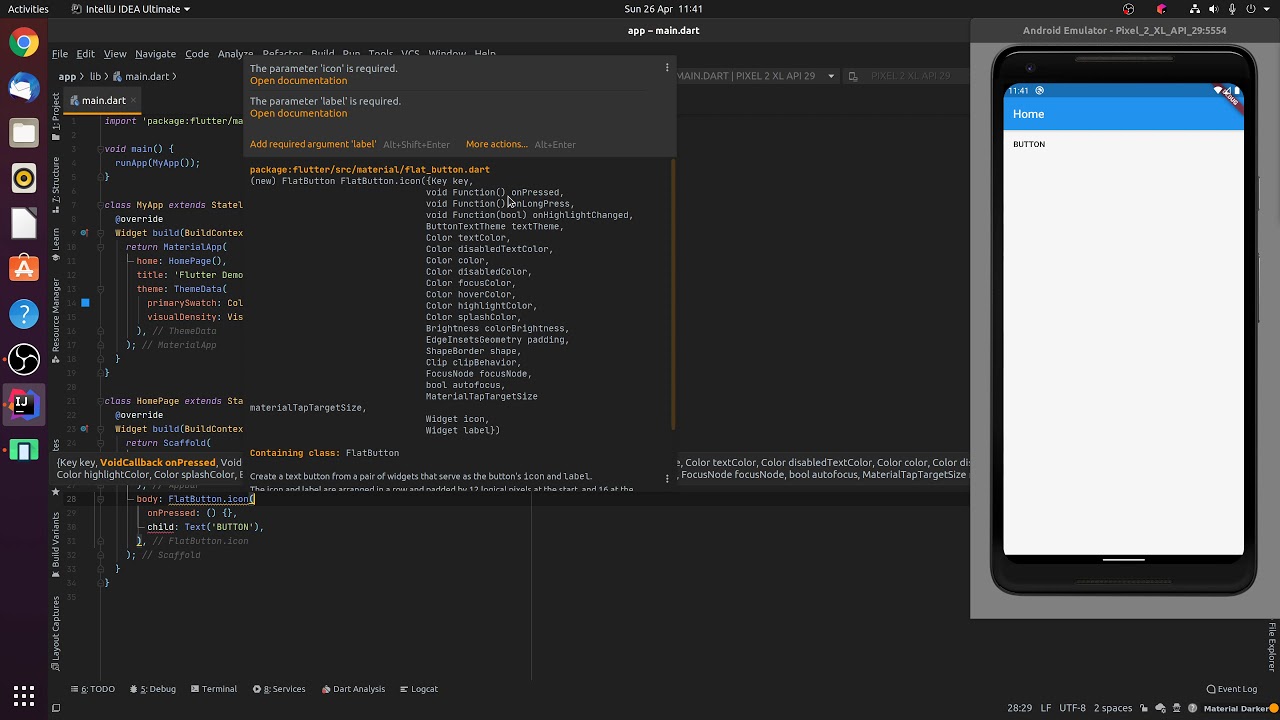Open the Navigate menu

155,54
